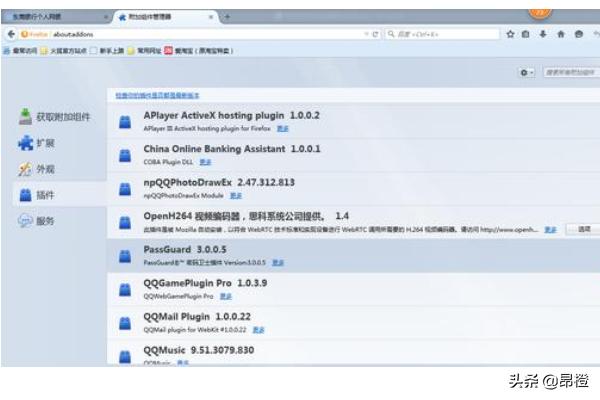Click the Options button on OpenH264 row
Screen dimensions: 600x400
pos(584,229)
